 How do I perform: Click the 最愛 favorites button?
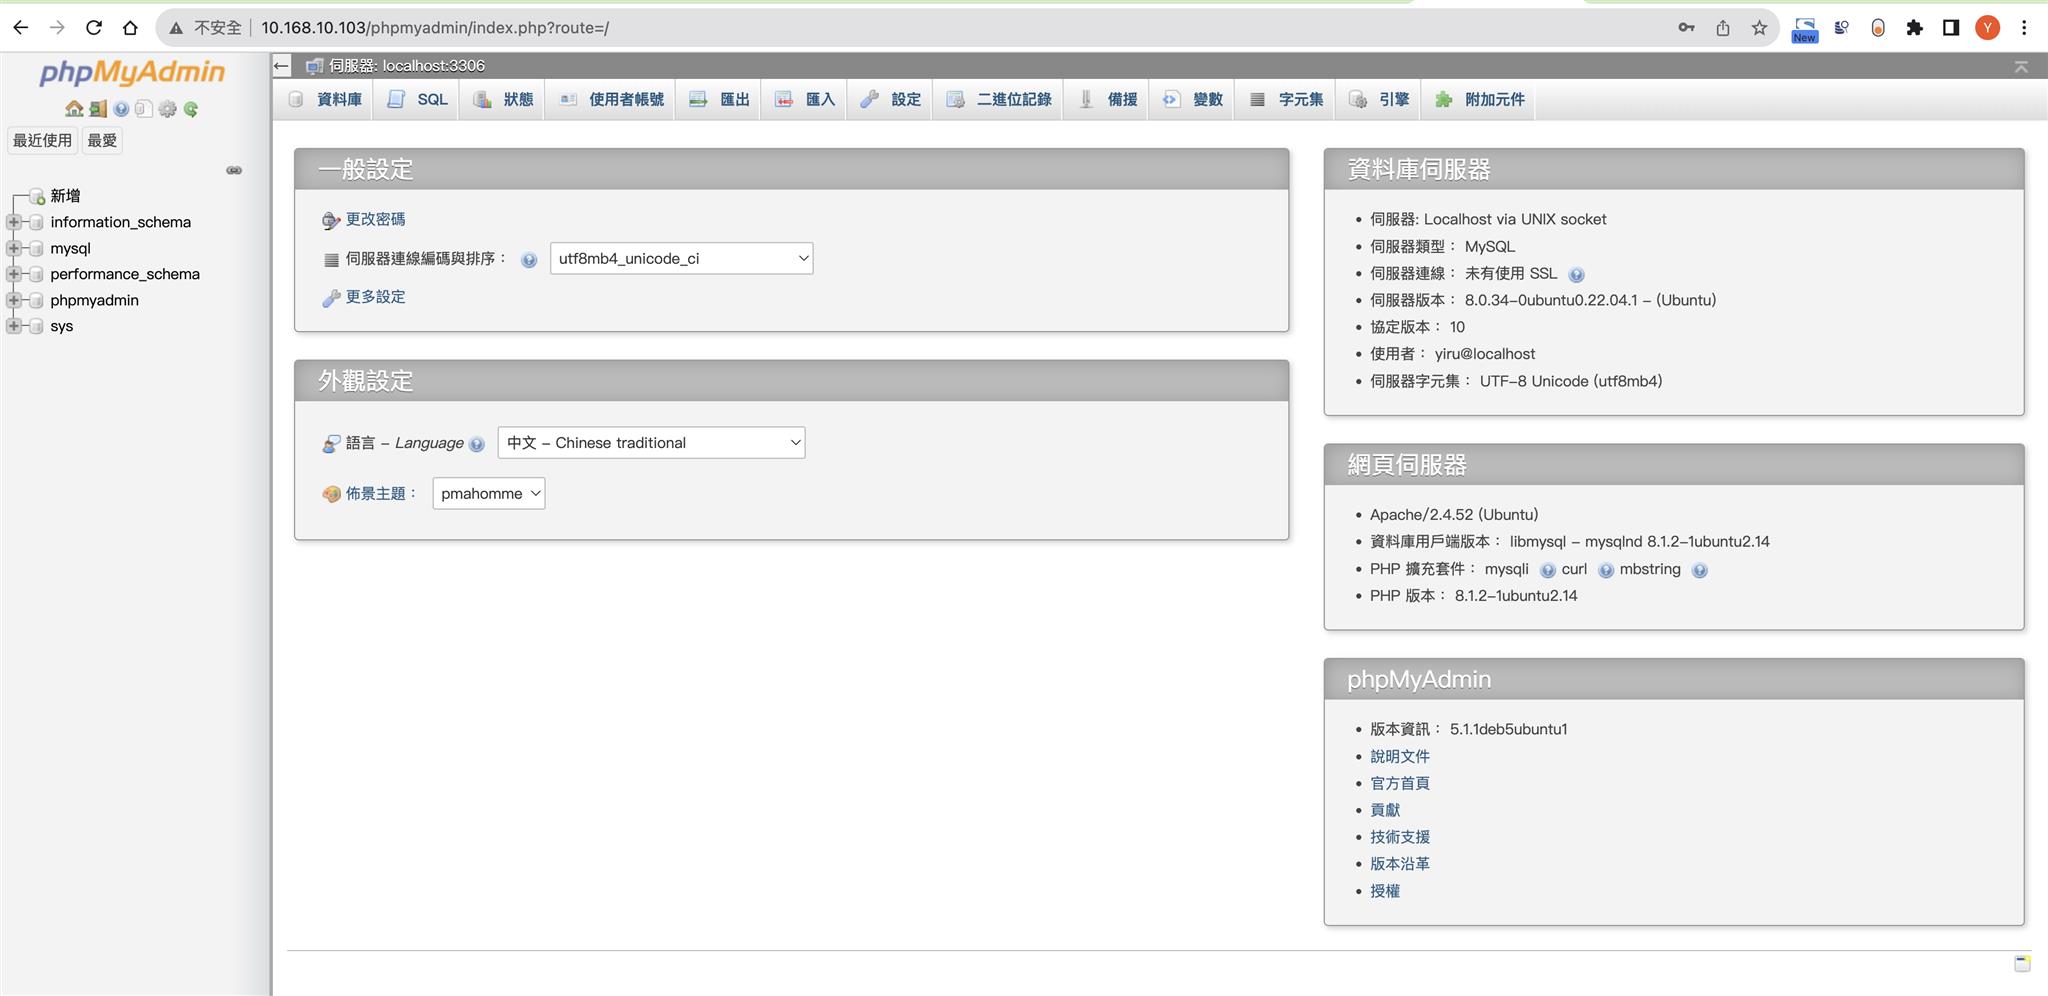pyautogui.click(x=102, y=140)
